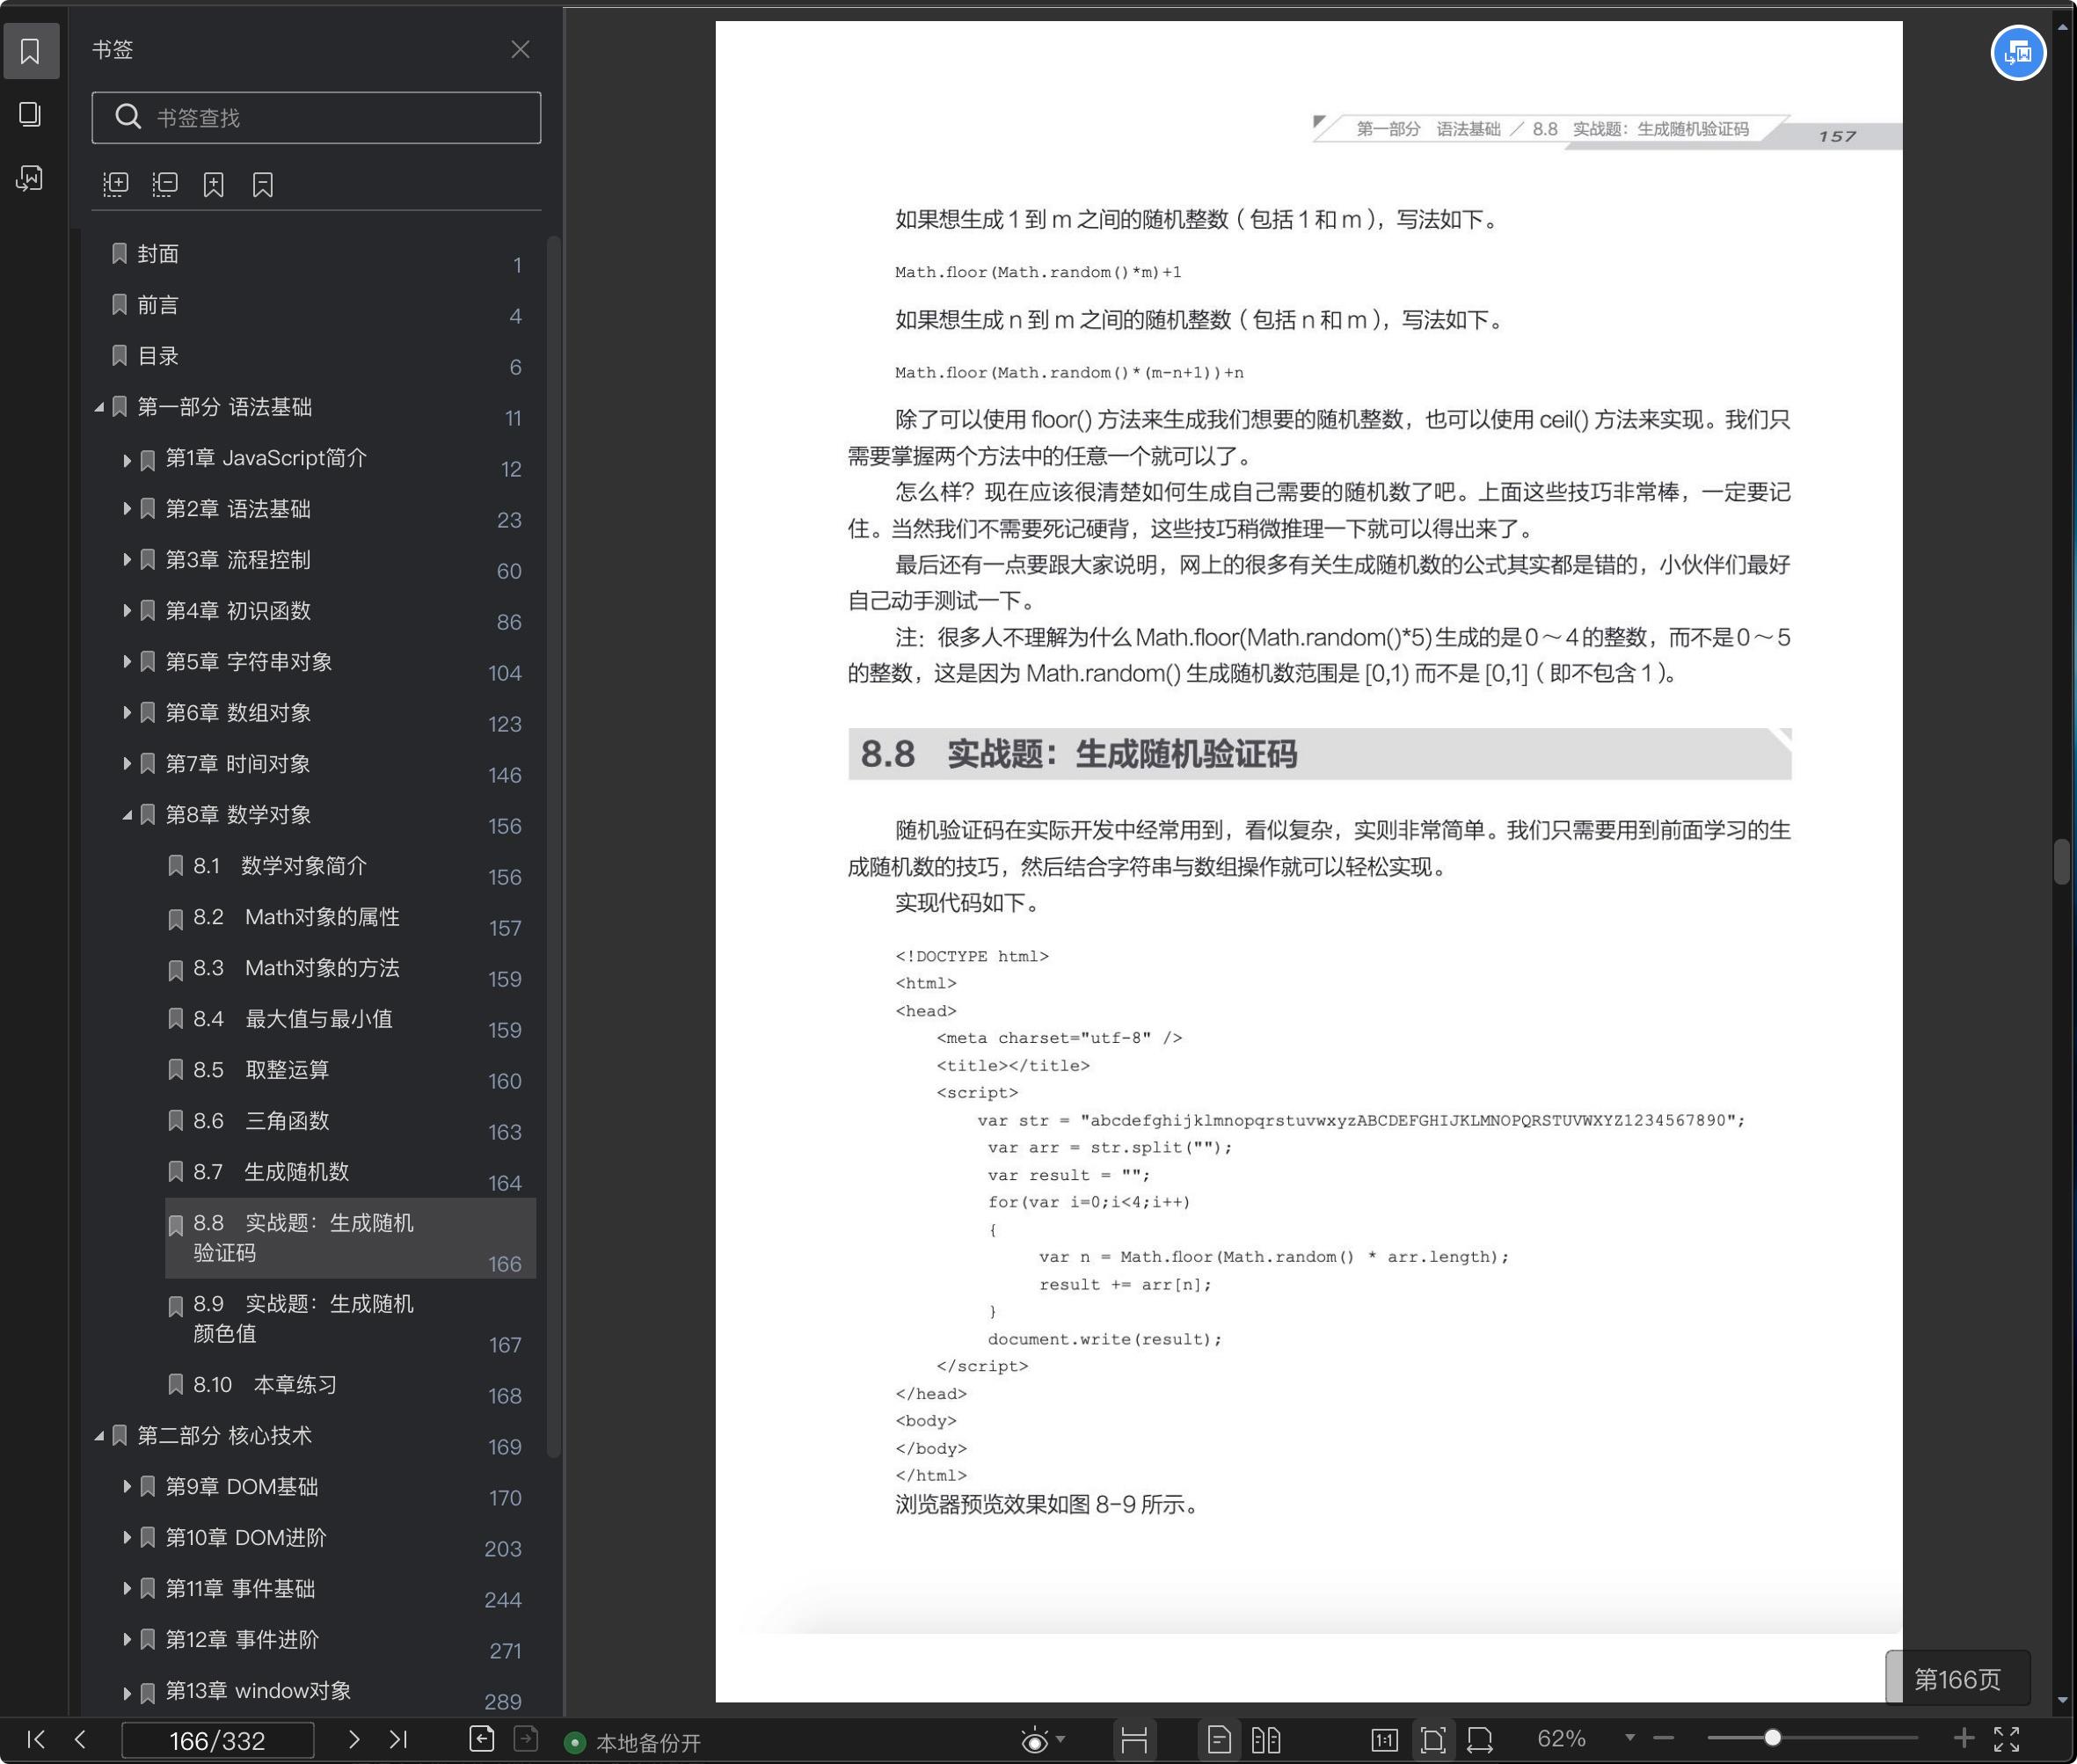Expand 第2章 语法基础 chapter
This screenshot has width=2077, height=1764.
click(127, 509)
